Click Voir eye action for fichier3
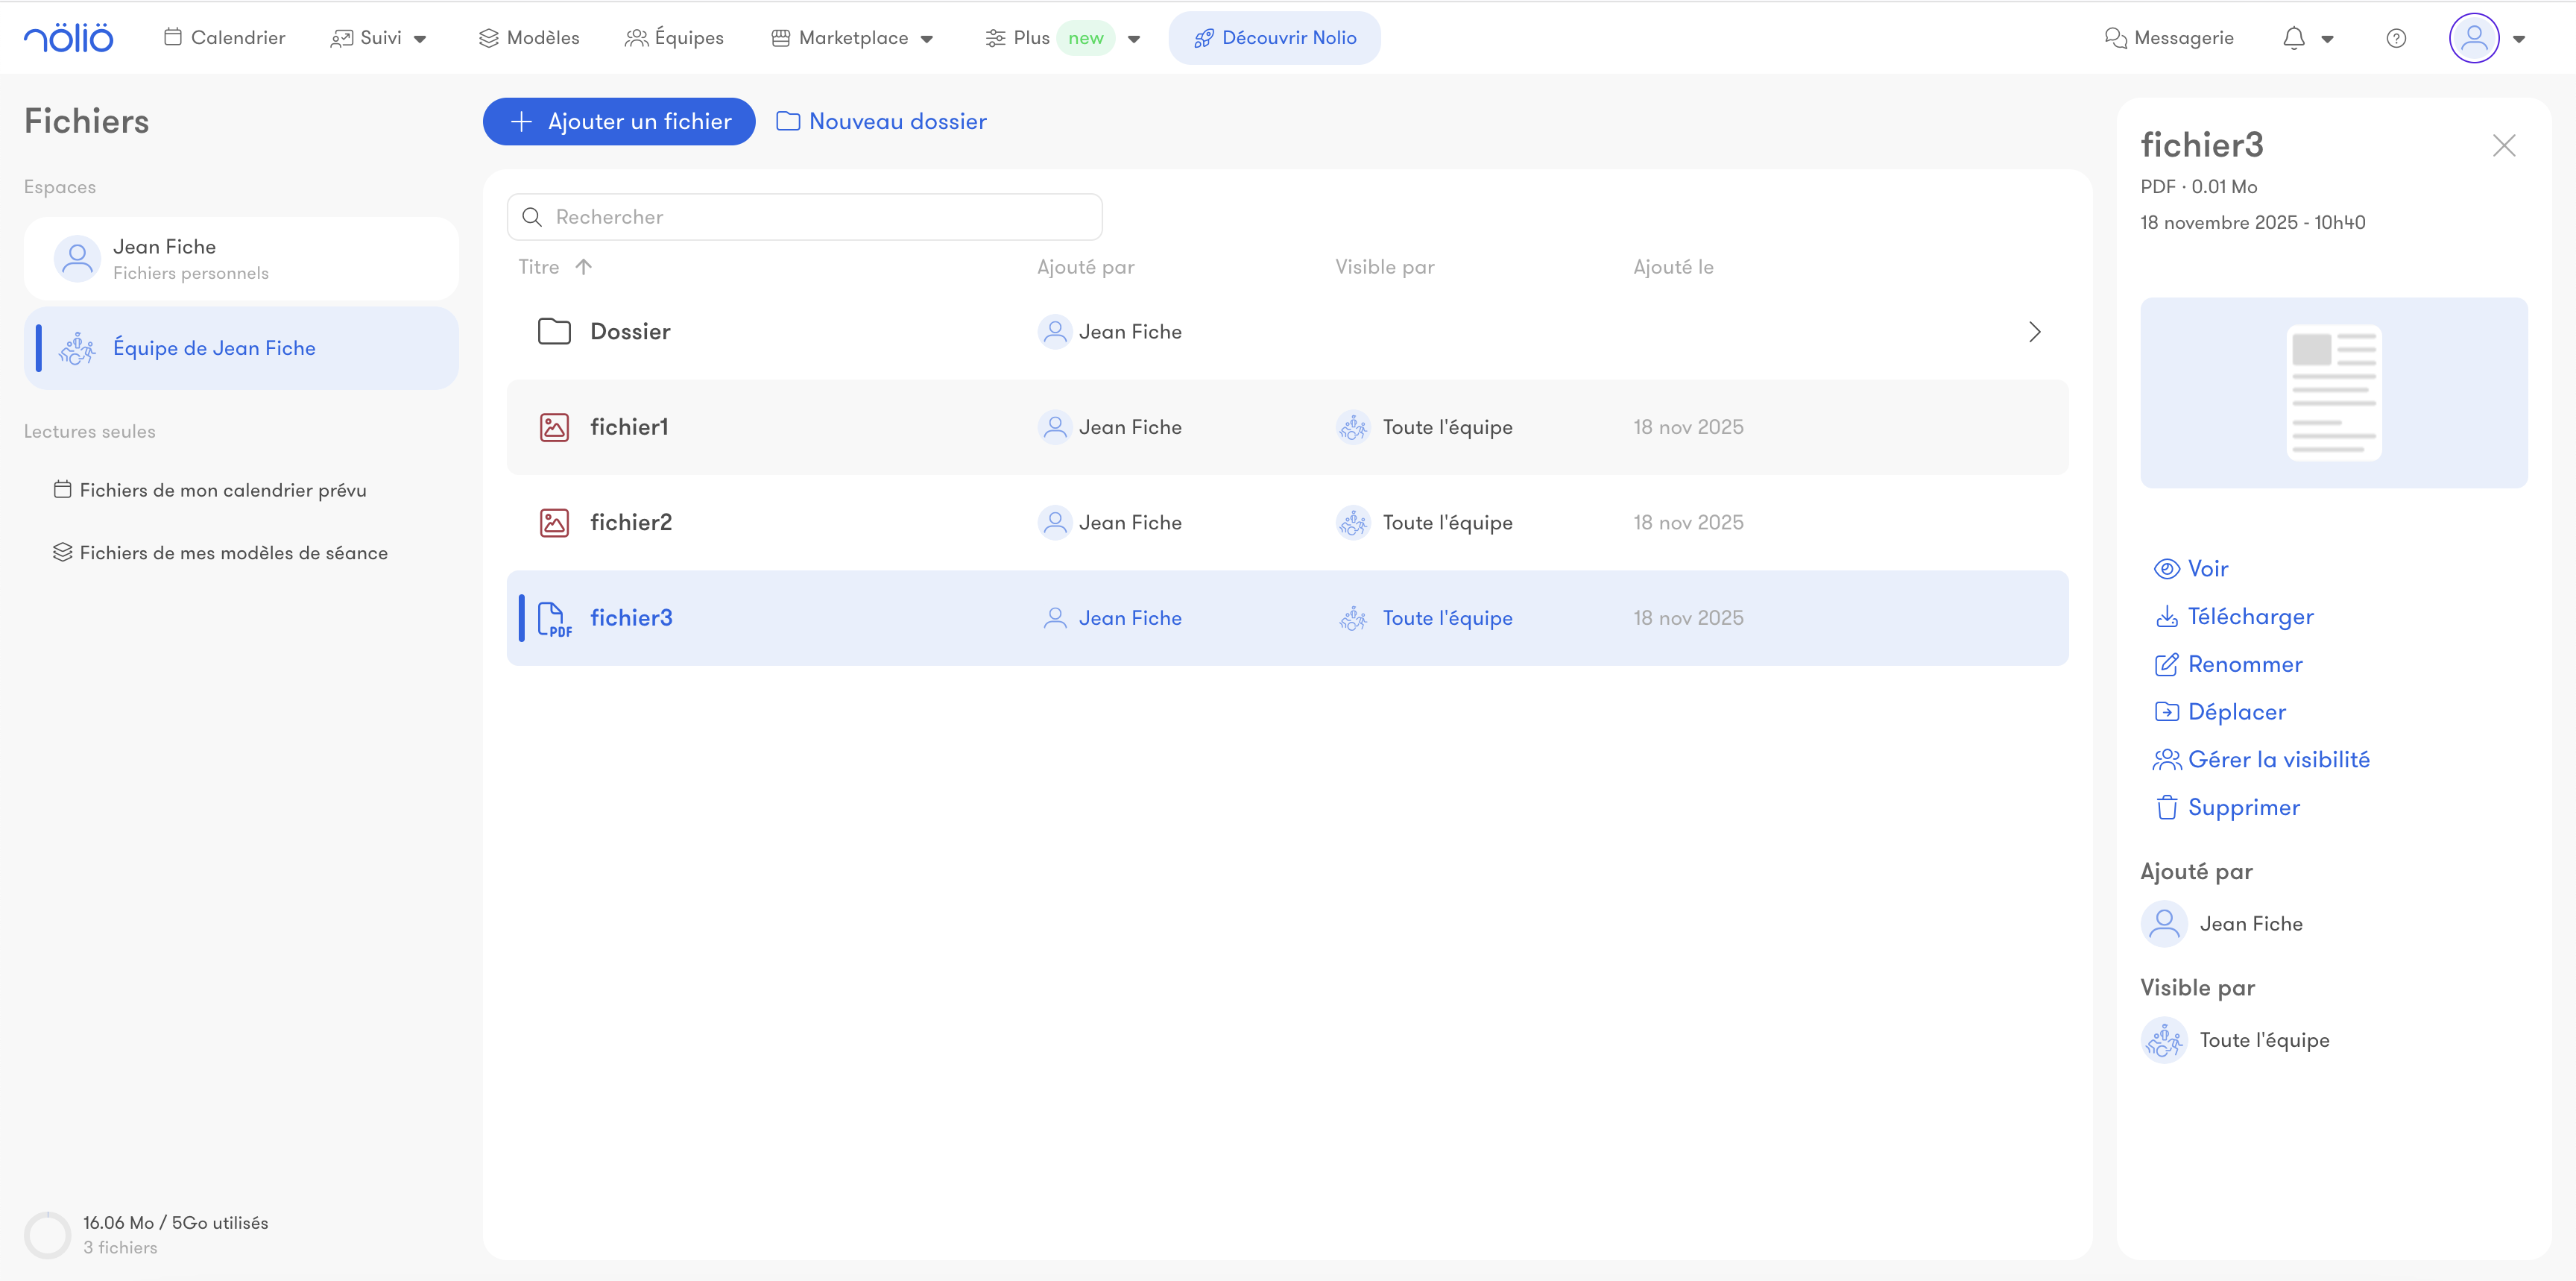Screen dimensions: 2576x1281 [2206, 569]
